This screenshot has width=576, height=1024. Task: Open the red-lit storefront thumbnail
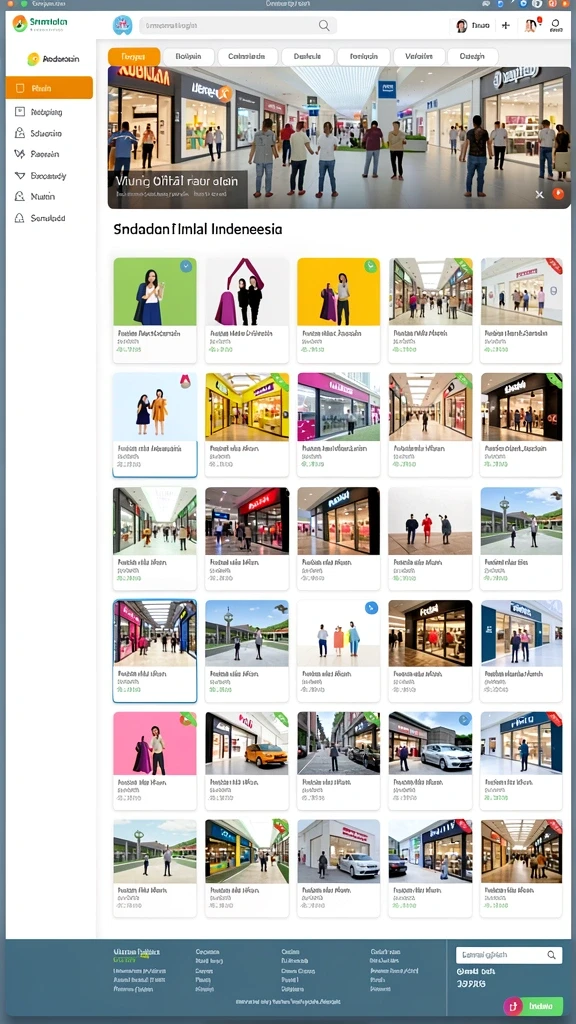[x=247, y=520]
